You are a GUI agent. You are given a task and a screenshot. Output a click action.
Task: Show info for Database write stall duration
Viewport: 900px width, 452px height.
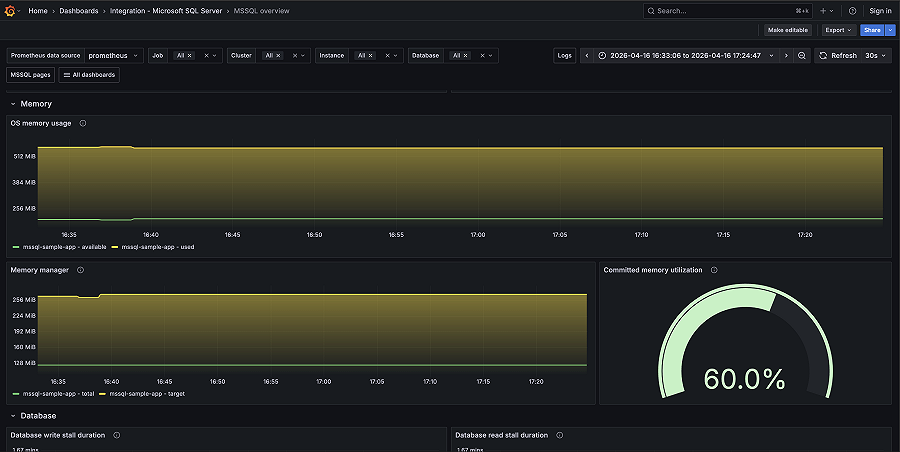coord(117,435)
